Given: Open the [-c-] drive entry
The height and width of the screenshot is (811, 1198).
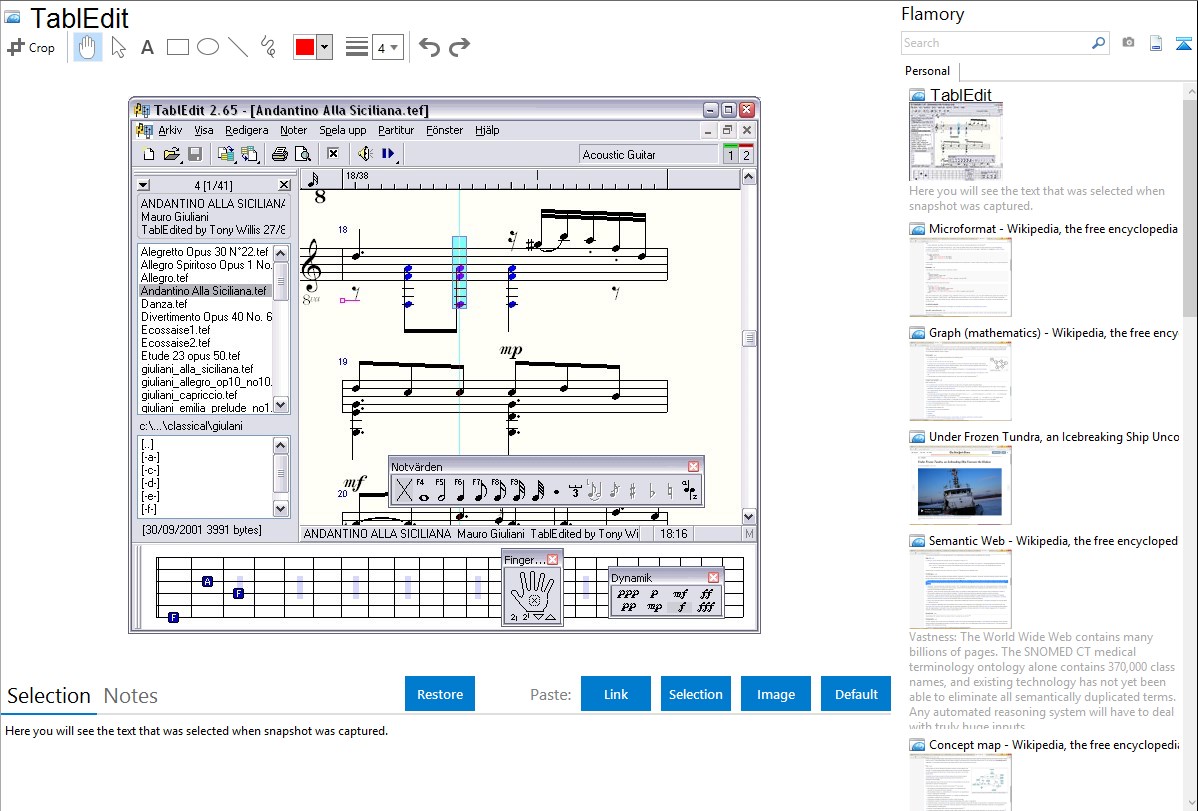Looking at the screenshot, I should (x=150, y=470).
